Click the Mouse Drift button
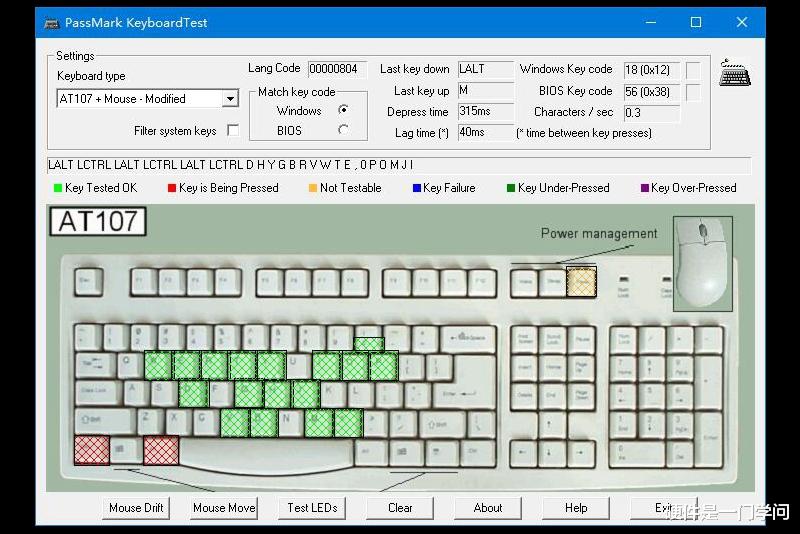800x534 pixels. click(x=136, y=508)
